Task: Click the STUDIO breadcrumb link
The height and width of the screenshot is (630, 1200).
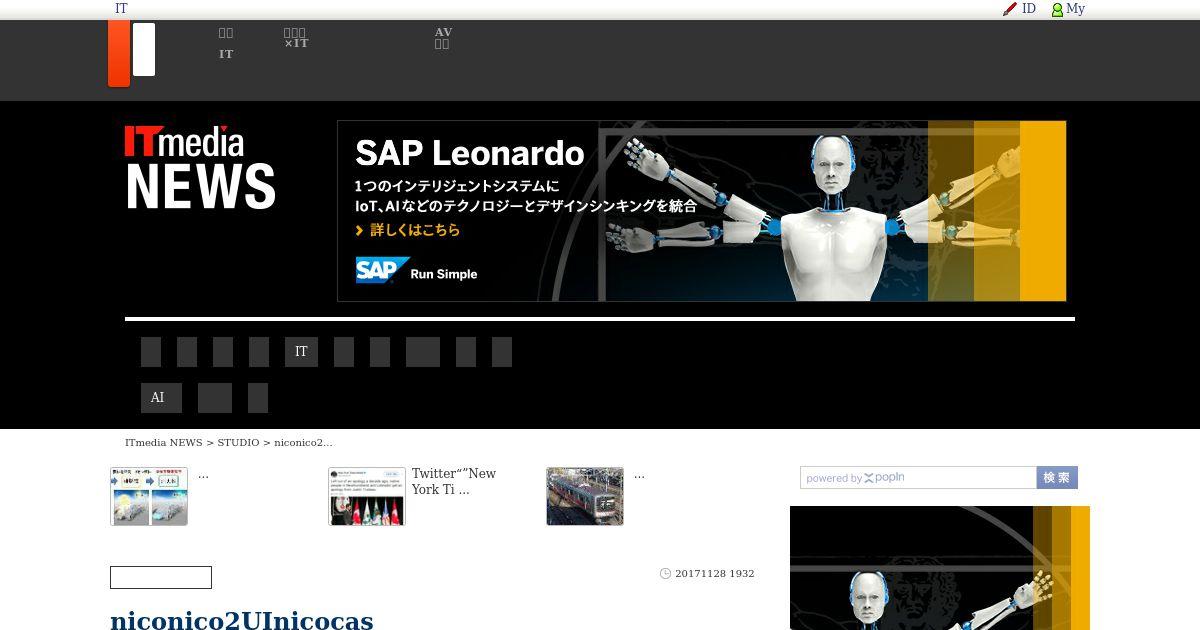Action: pyautogui.click(x=238, y=442)
